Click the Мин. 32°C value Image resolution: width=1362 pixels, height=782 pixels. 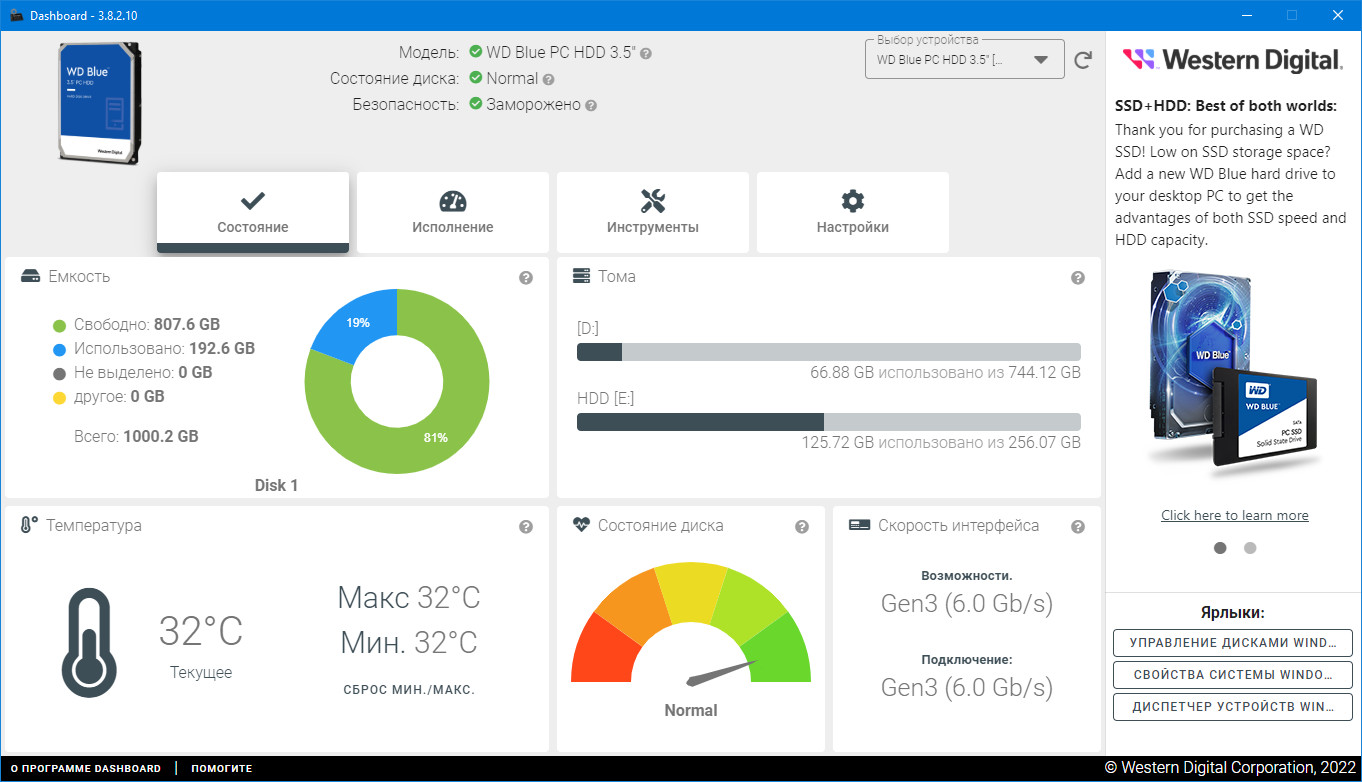[409, 641]
